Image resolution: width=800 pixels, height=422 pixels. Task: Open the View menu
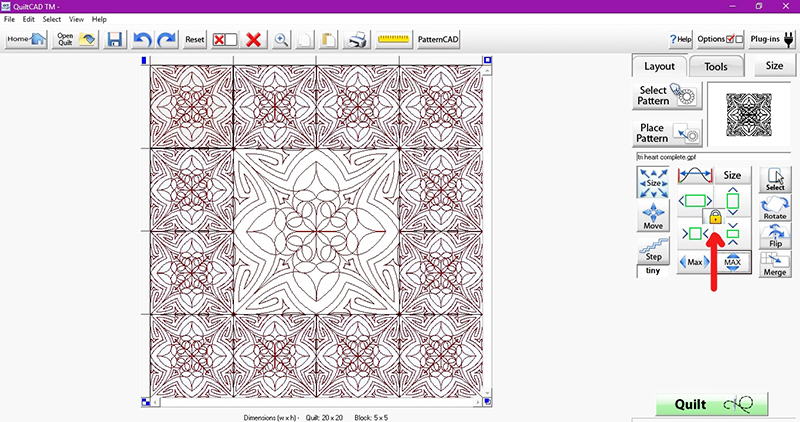(x=76, y=19)
